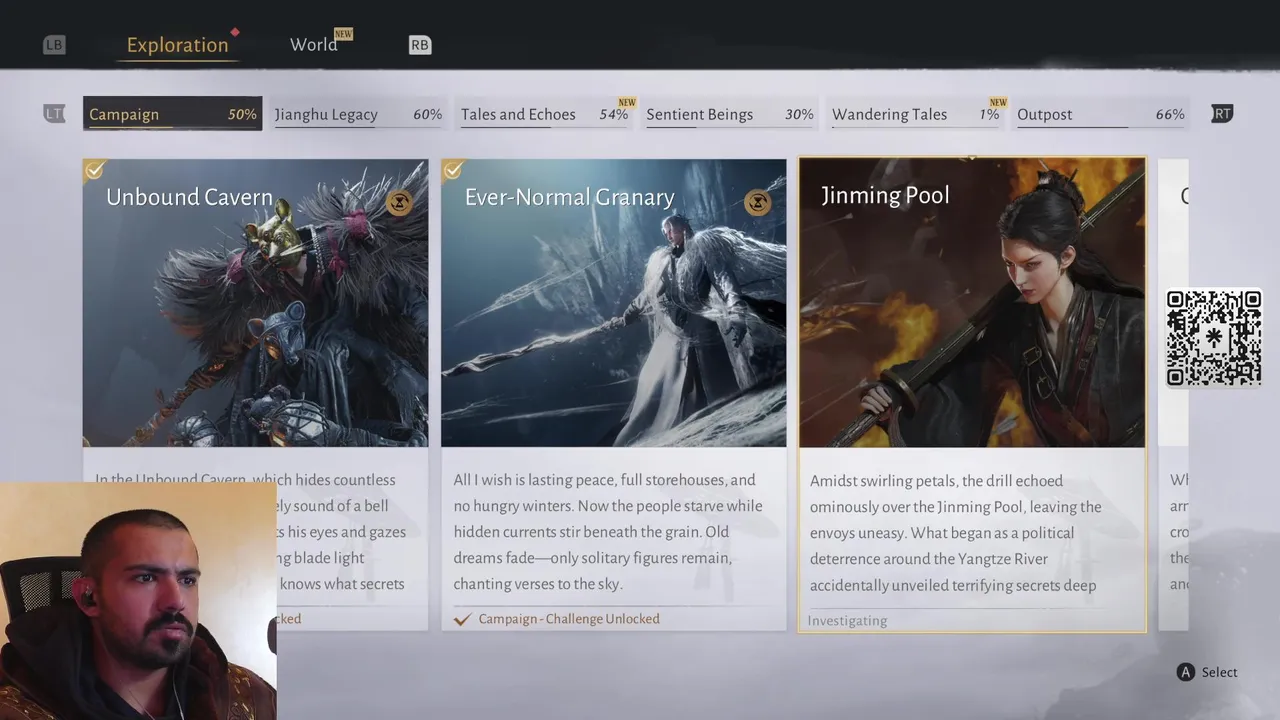Click the LT trigger icon
Image resolution: width=1280 pixels, height=720 pixels.
pos(54,114)
